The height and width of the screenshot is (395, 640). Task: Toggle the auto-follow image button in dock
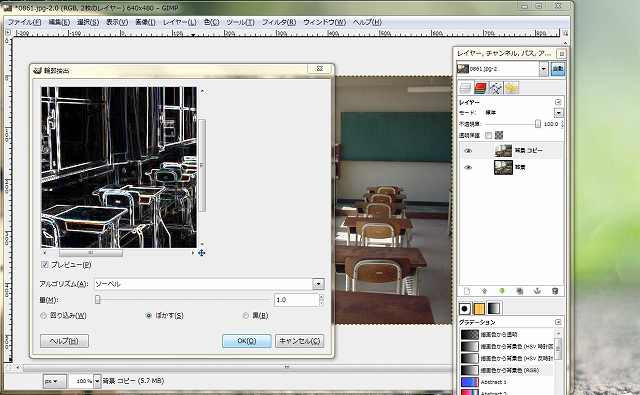[x=558, y=69]
